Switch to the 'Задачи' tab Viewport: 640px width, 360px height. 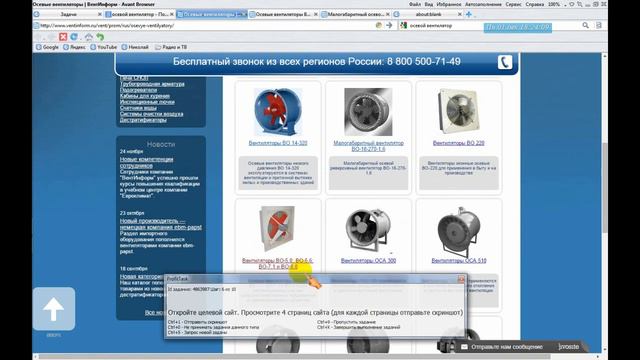point(68,14)
